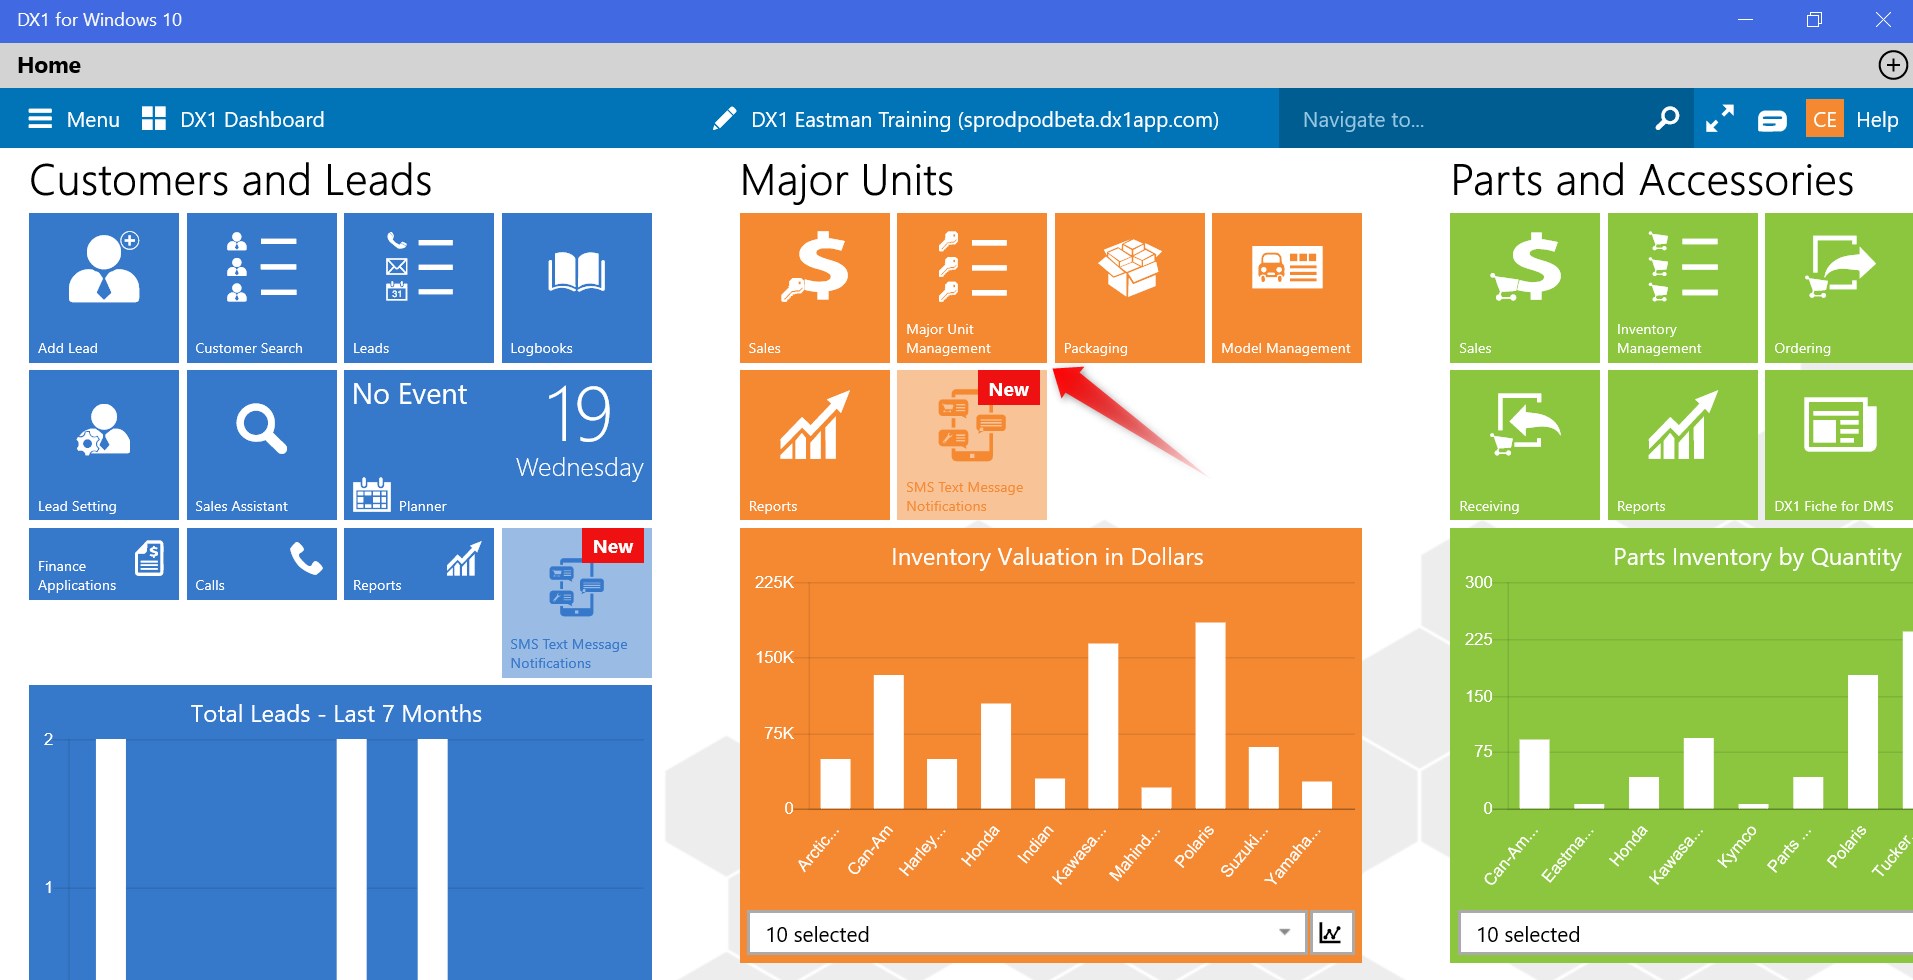Open the Packaging tile
Viewport: 1913px width, 980px height.
pyautogui.click(x=1130, y=288)
